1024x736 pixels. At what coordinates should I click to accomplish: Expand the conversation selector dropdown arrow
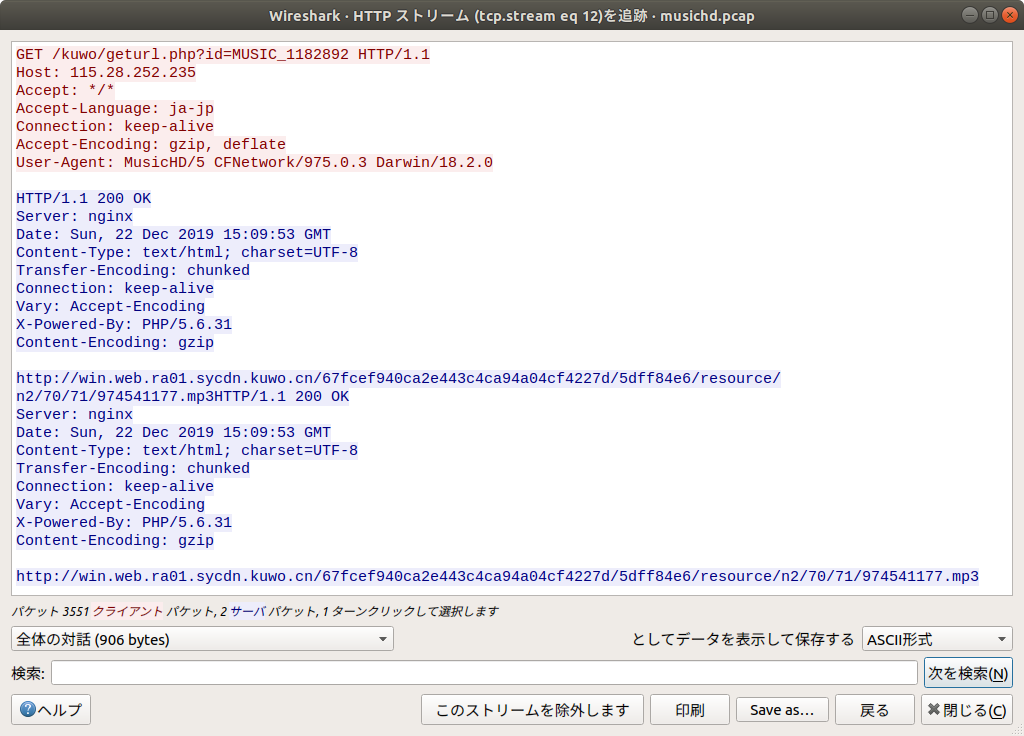click(x=383, y=638)
